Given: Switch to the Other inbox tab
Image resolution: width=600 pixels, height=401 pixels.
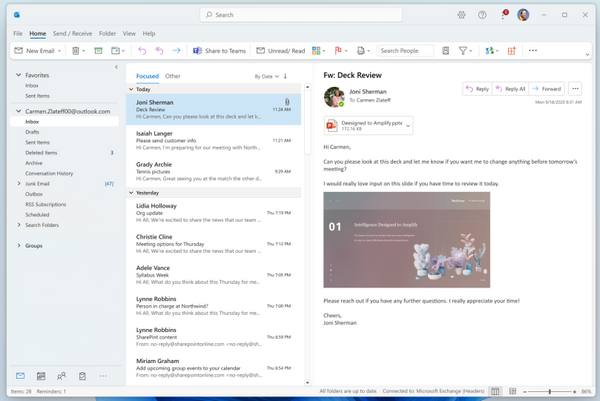Looking at the screenshot, I should [173, 76].
